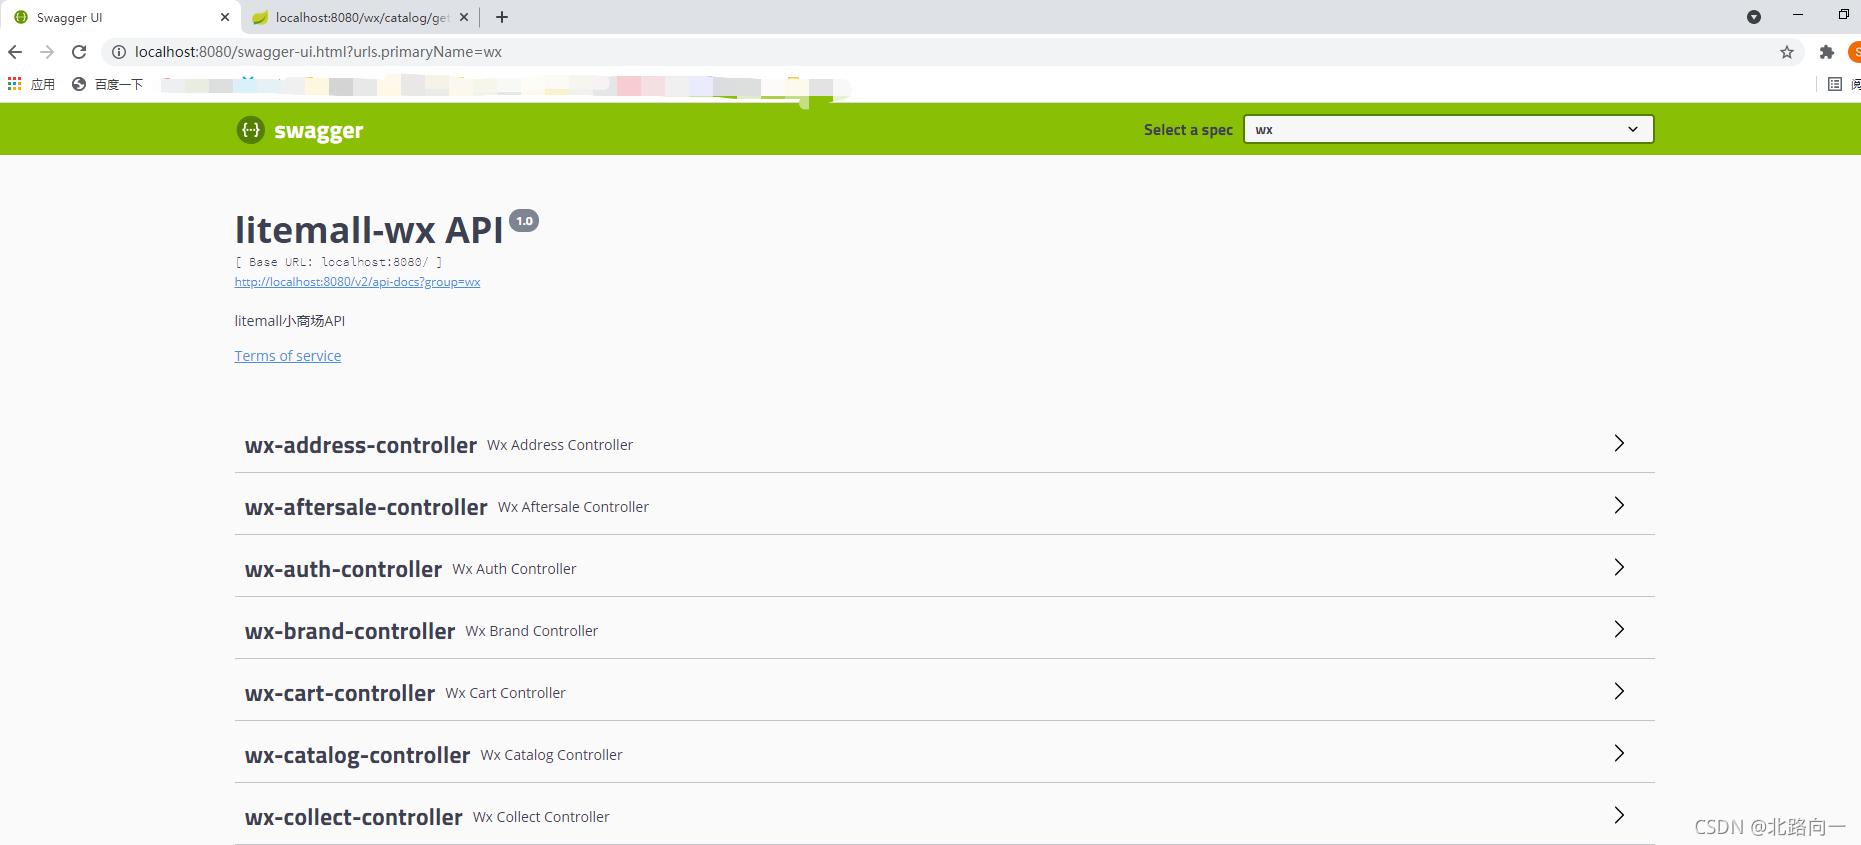The height and width of the screenshot is (845, 1861).
Task: Go back using the browser back arrow
Action: (x=15, y=52)
